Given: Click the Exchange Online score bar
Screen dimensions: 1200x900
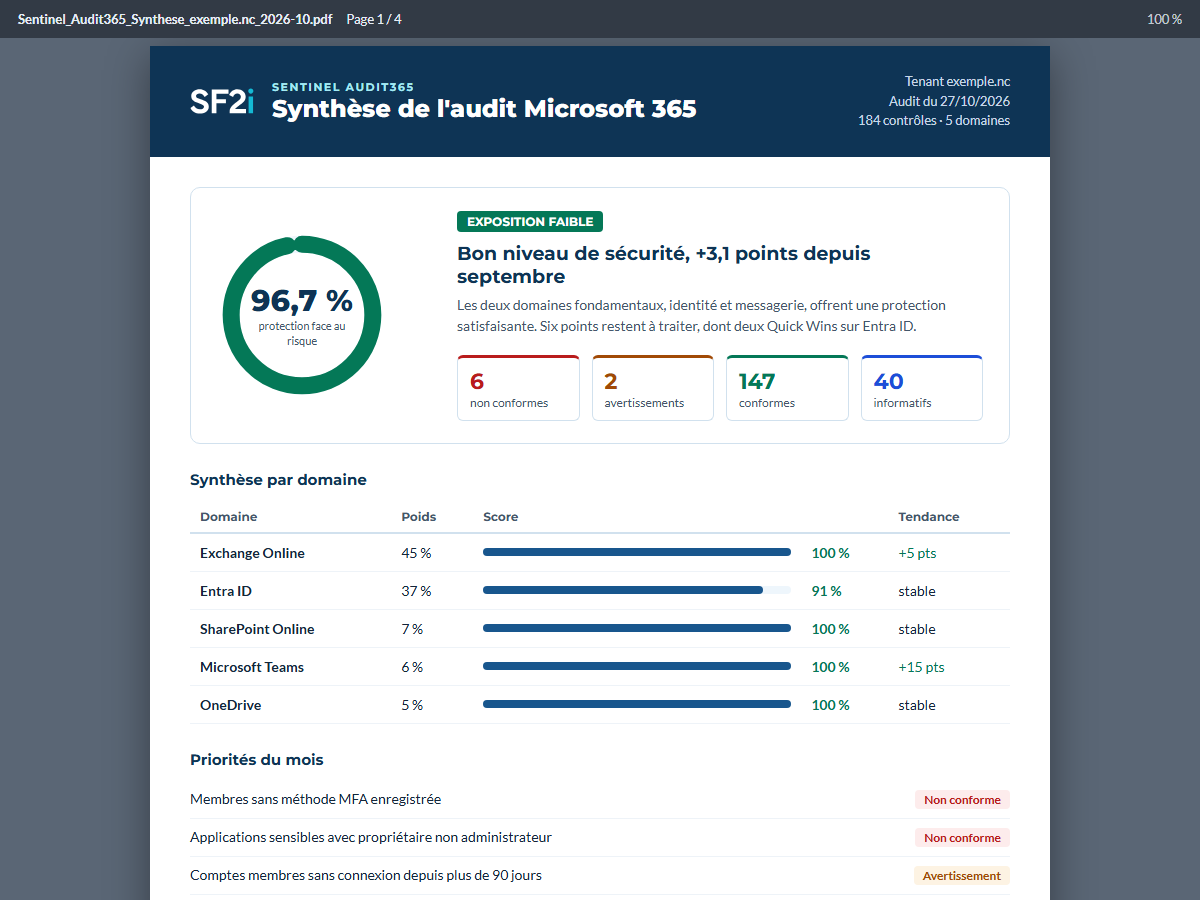Looking at the screenshot, I should (637, 552).
